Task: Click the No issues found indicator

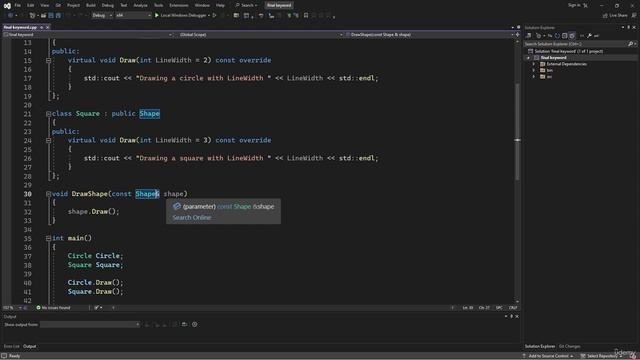Action: [53, 308]
